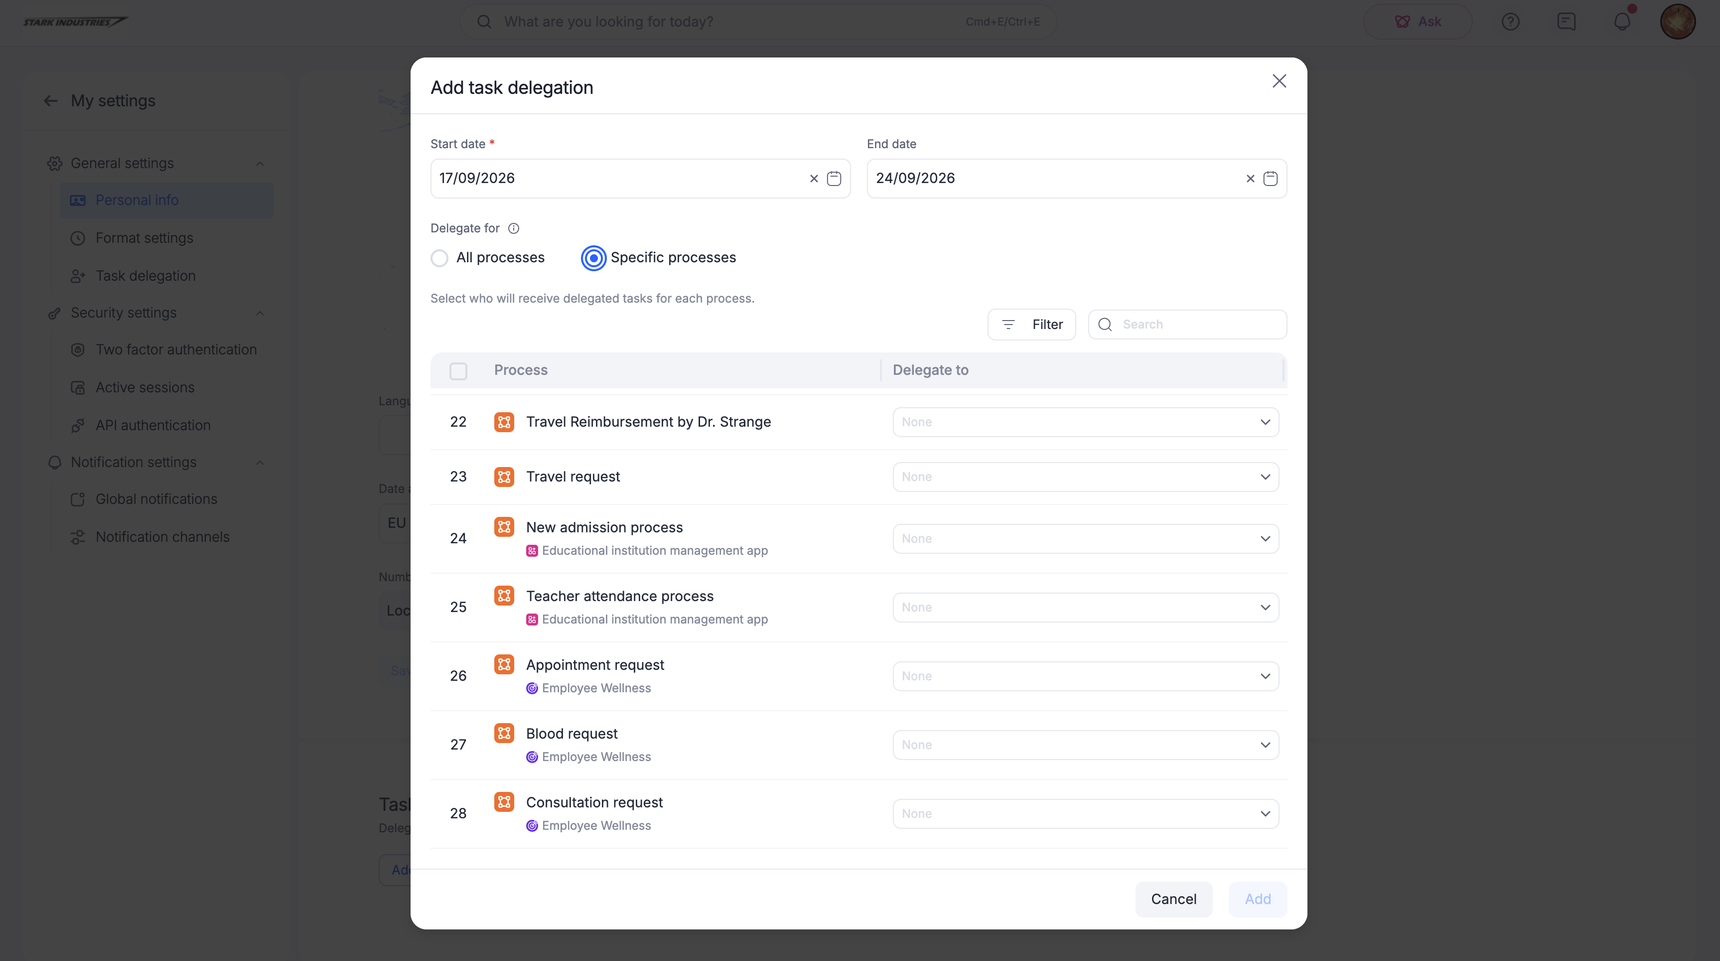Open the notifications bell

pos(1622,21)
